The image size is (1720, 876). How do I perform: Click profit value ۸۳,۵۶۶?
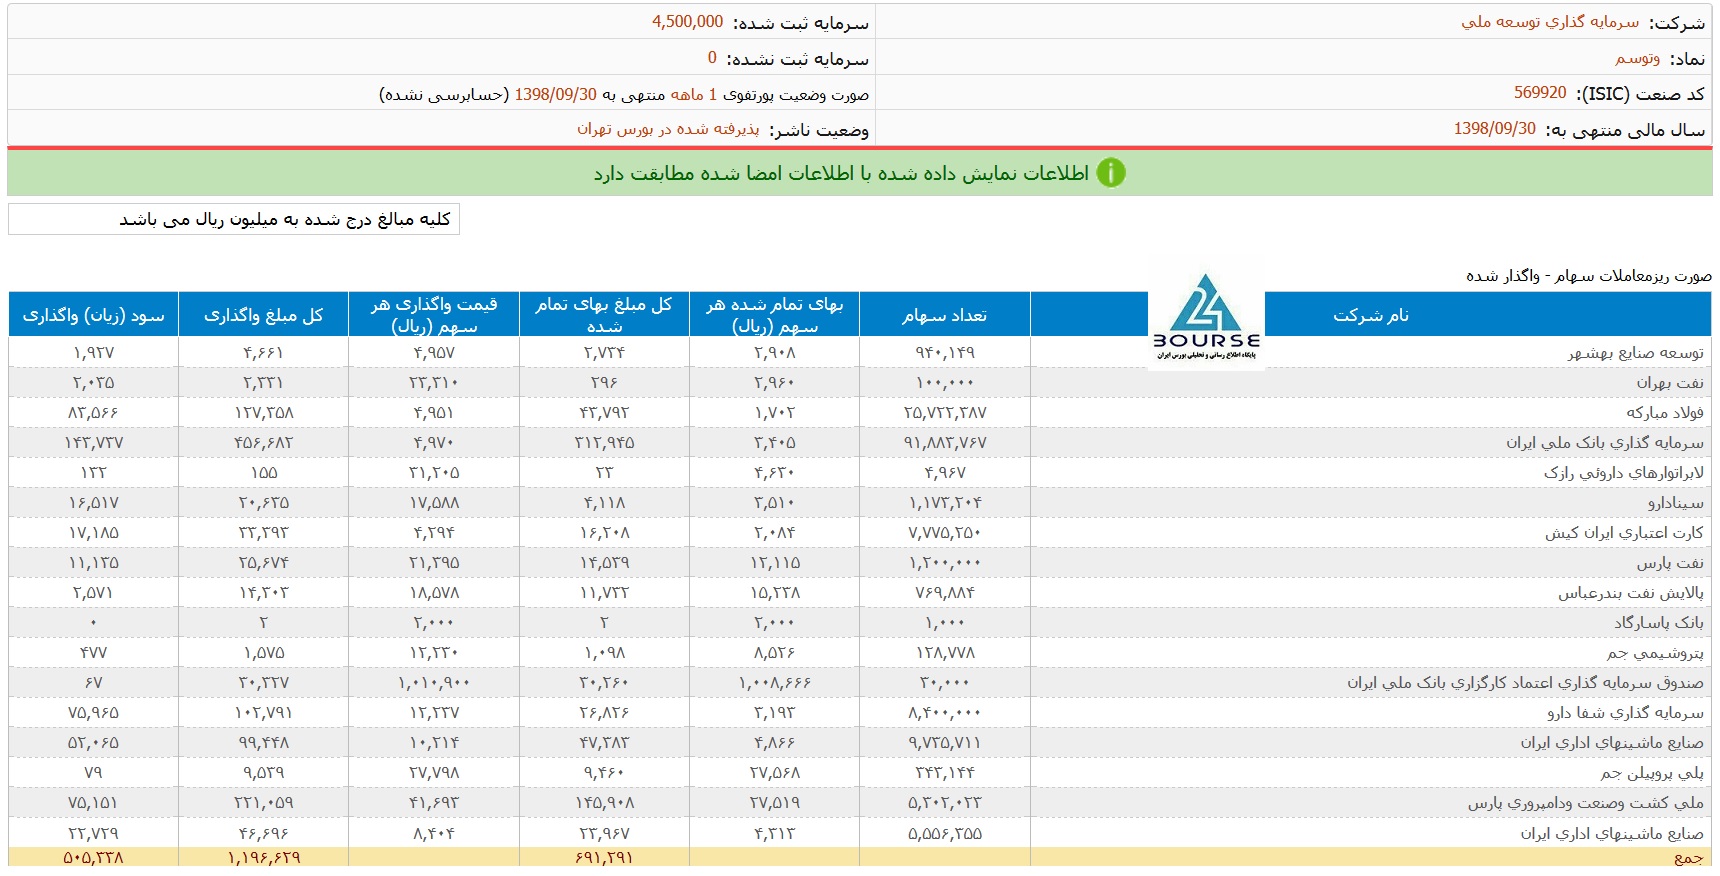coord(94,413)
